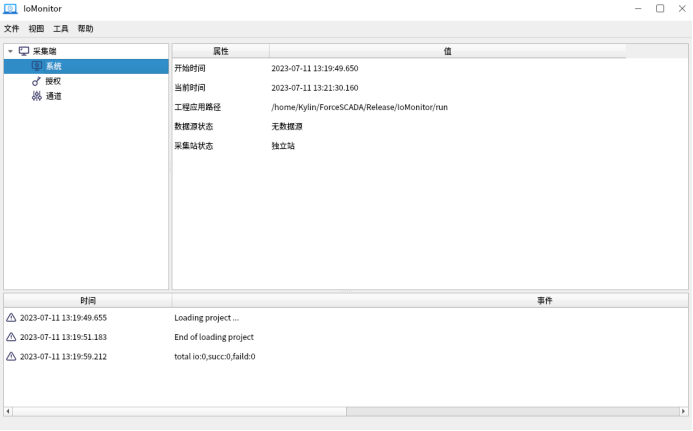
Task: Select the 授权 tree item
Action: 53,81
